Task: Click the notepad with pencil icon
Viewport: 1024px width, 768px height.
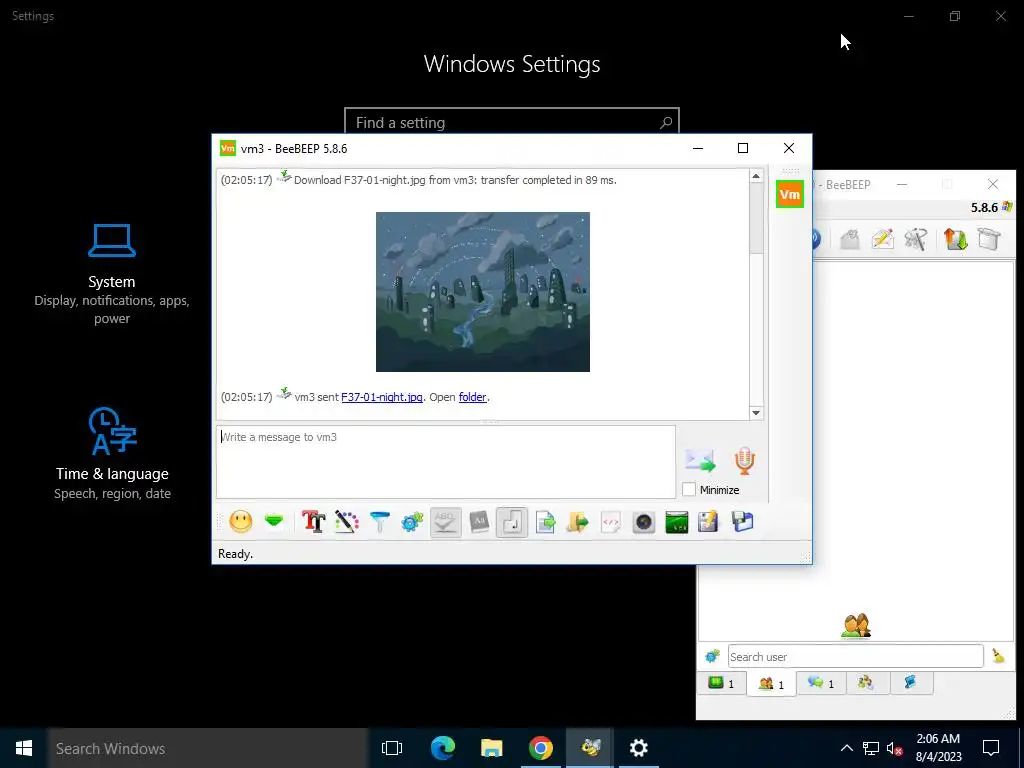Action: [709, 522]
